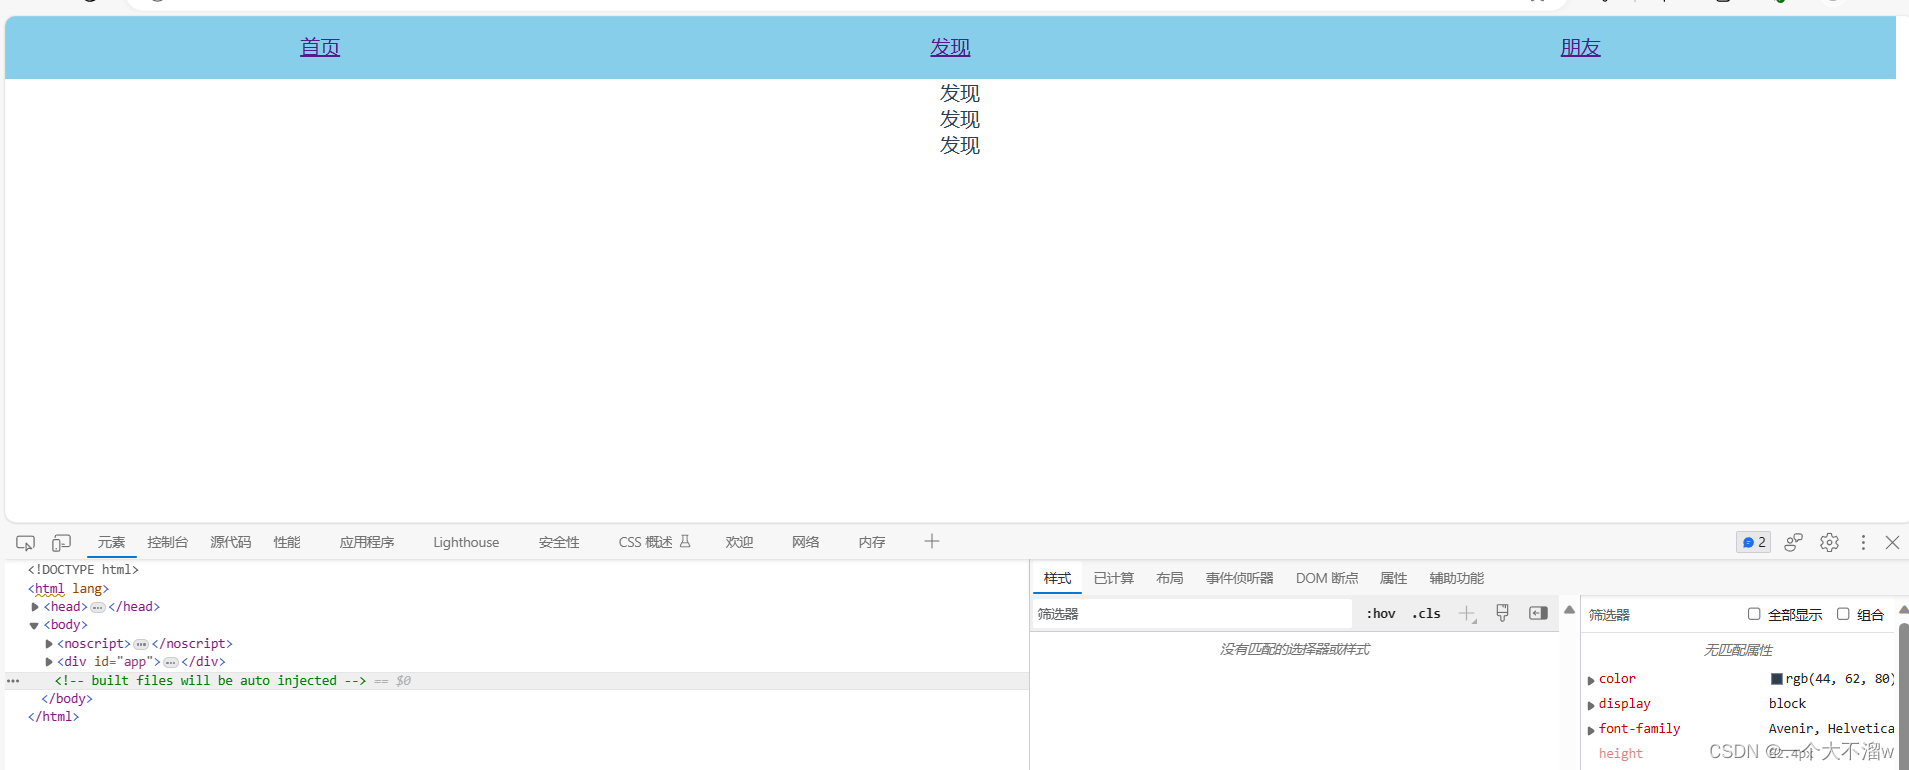This screenshot has height=770, width=1909.
Task: Open the 内存 tab
Action: click(x=871, y=542)
